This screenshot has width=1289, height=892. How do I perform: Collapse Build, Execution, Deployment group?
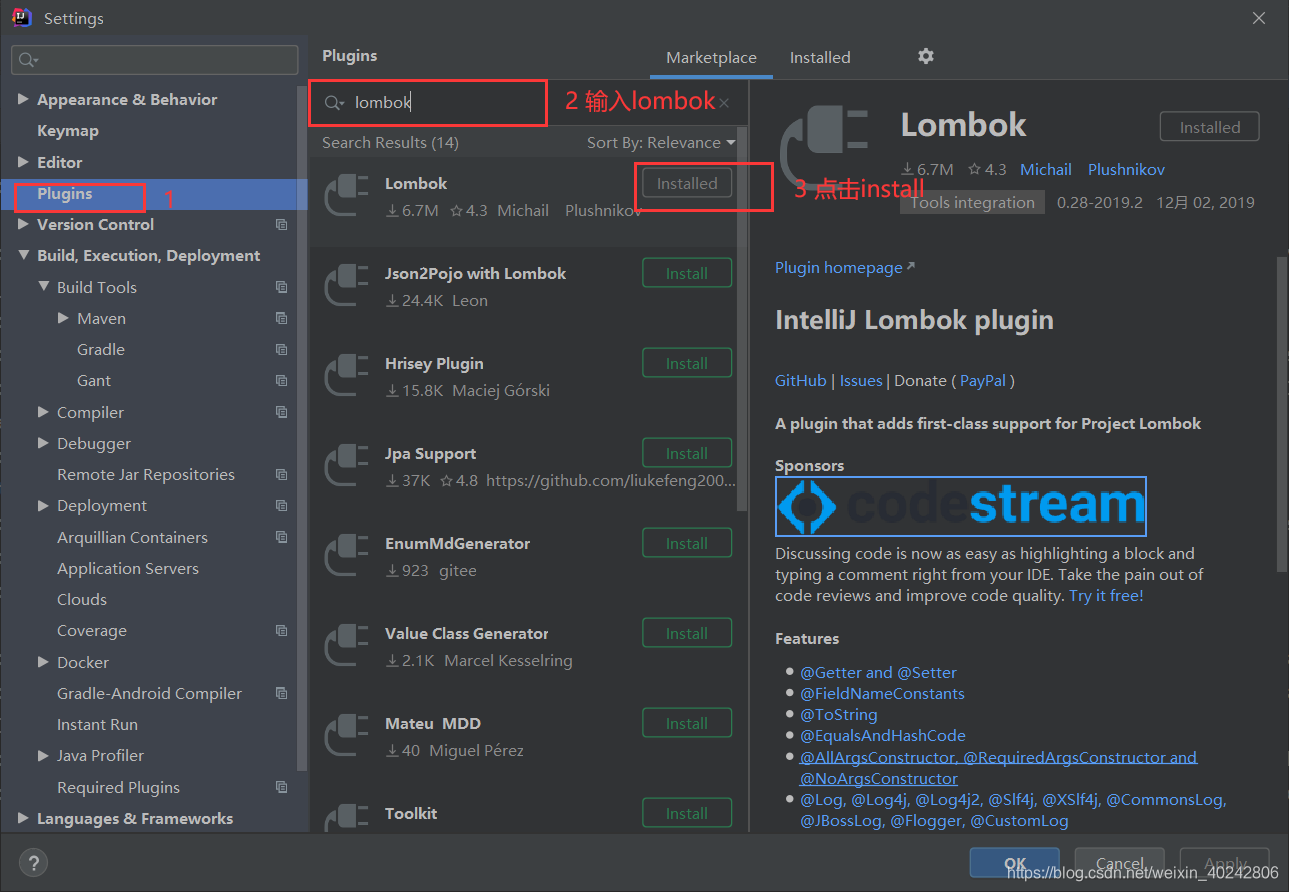tap(23, 256)
